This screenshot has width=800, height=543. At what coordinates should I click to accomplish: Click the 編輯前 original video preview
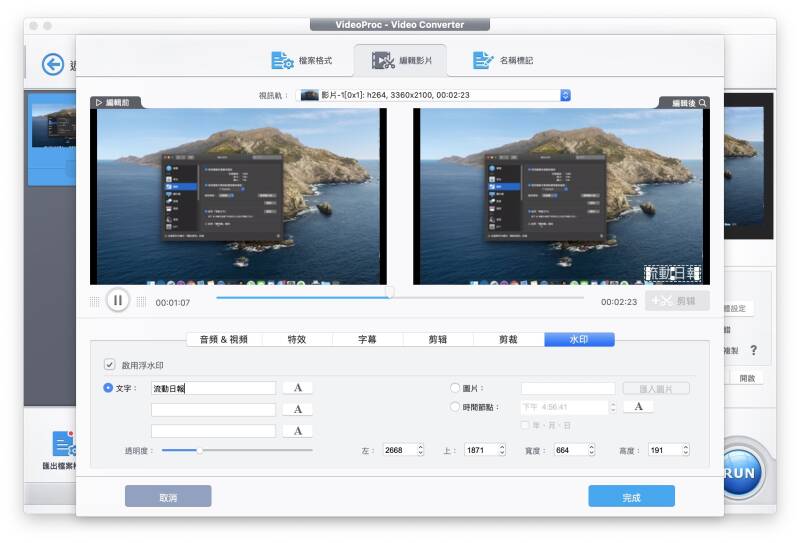tap(238, 196)
